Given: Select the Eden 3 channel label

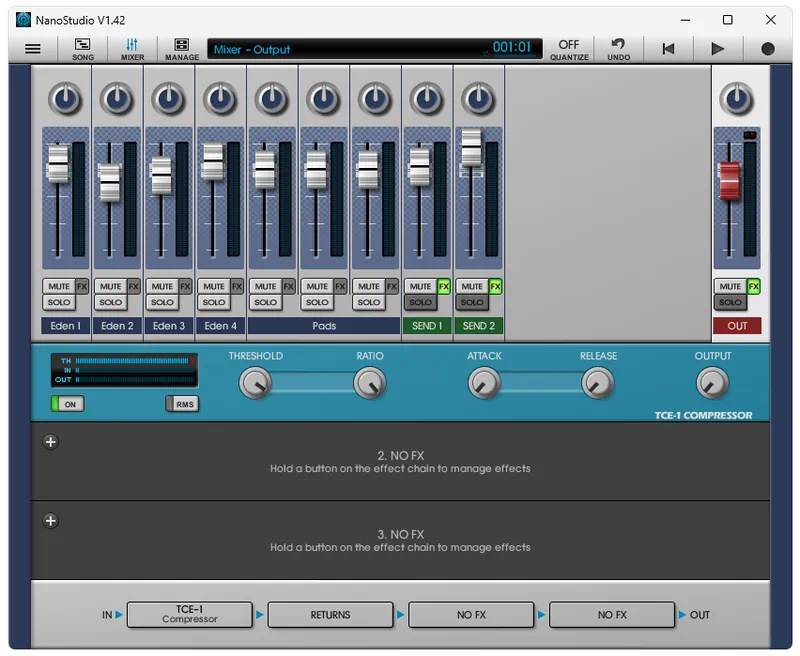Looking at the screenshot, I should 168,325.
